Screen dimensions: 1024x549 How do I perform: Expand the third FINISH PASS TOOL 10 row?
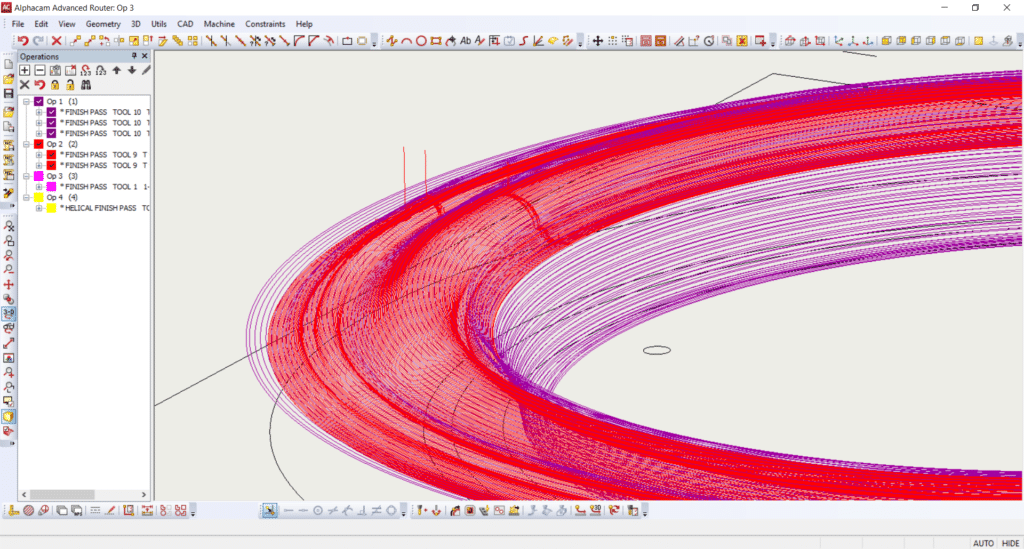point(39,133)
